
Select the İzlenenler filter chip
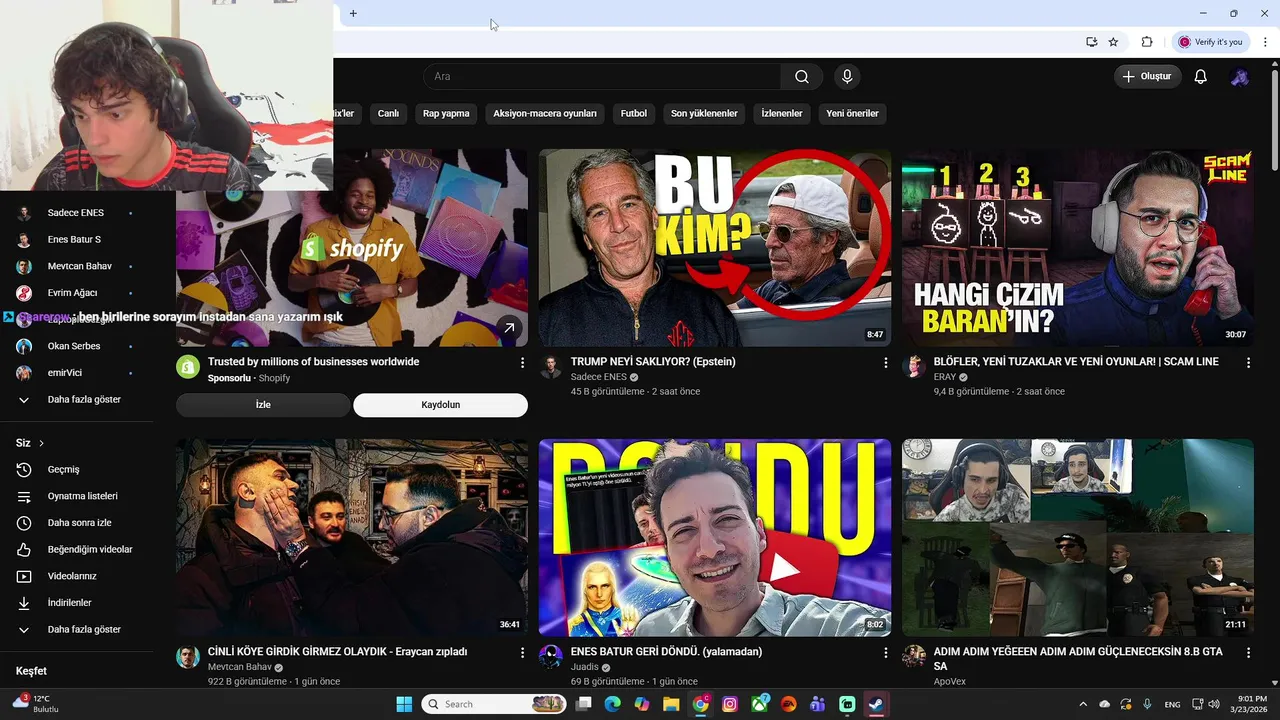(x=782, y=114)
